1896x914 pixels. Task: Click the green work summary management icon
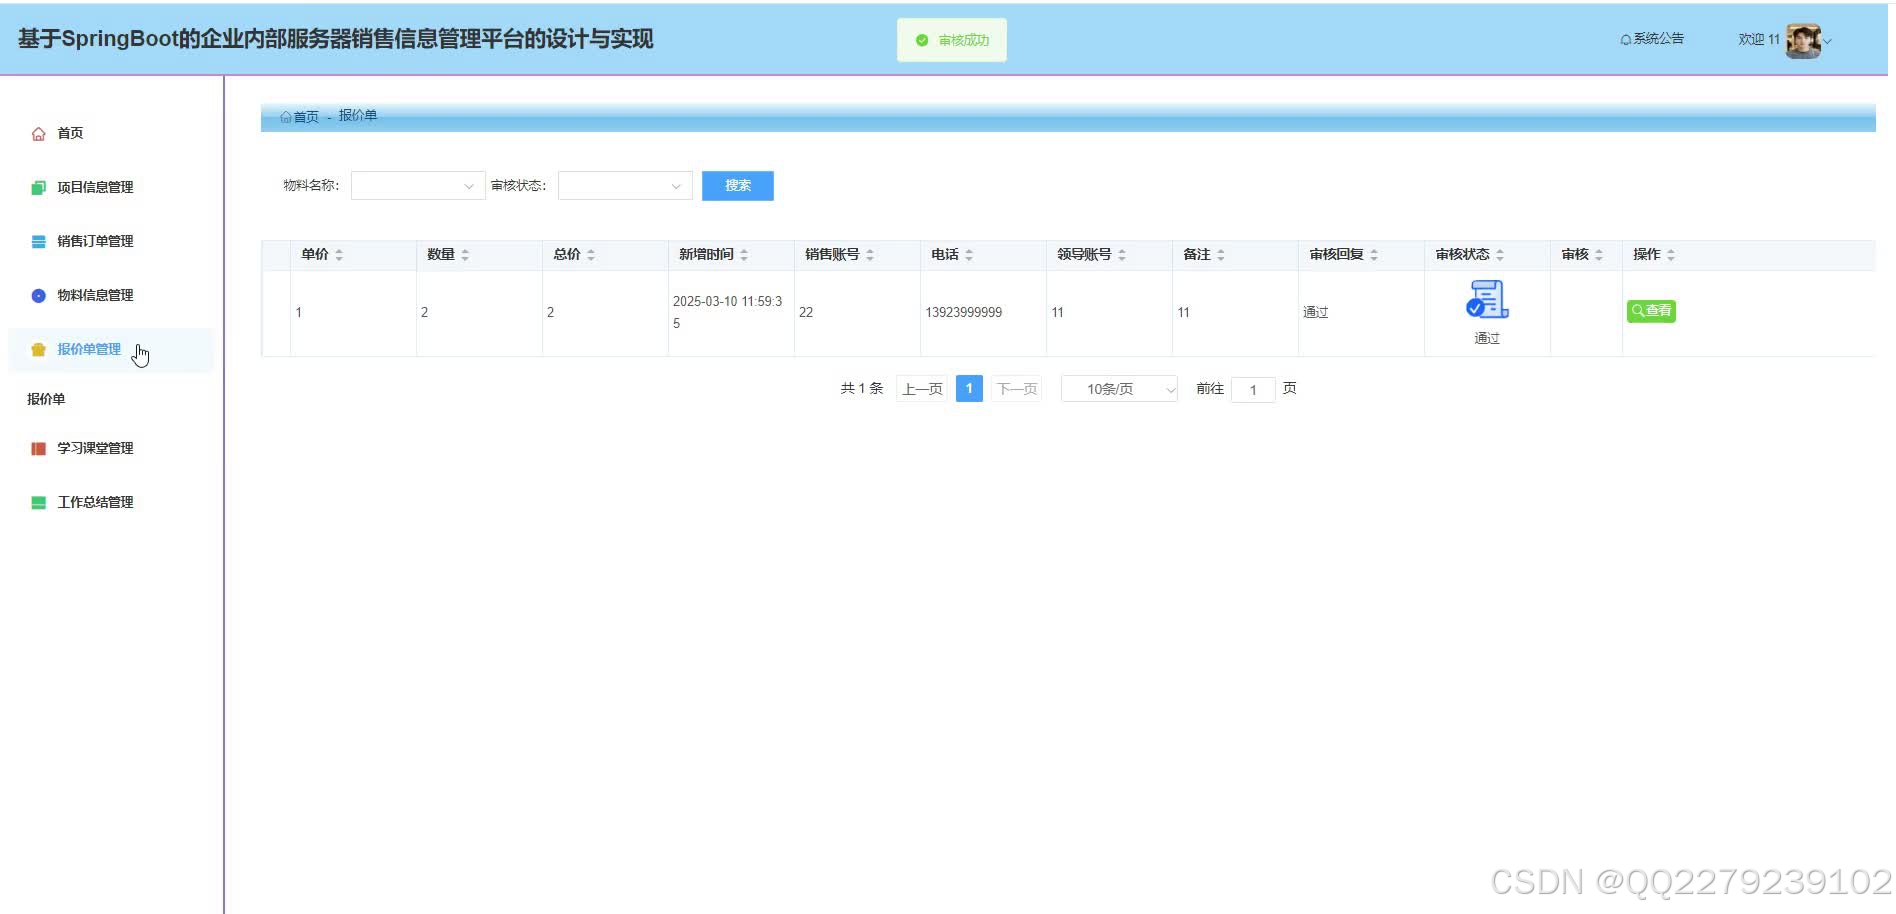(39, 503)
